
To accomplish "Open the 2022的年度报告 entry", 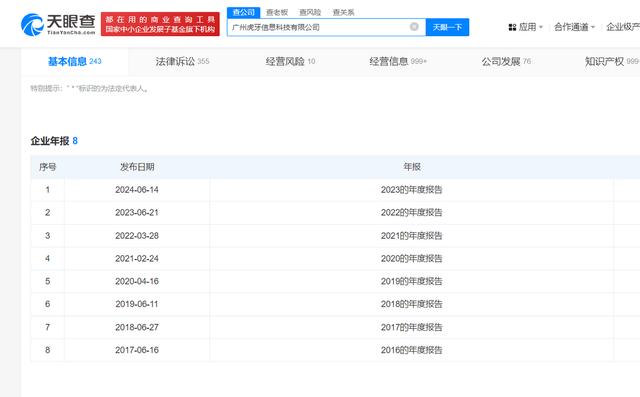I will pyautogui.click(x=411, y=213).
